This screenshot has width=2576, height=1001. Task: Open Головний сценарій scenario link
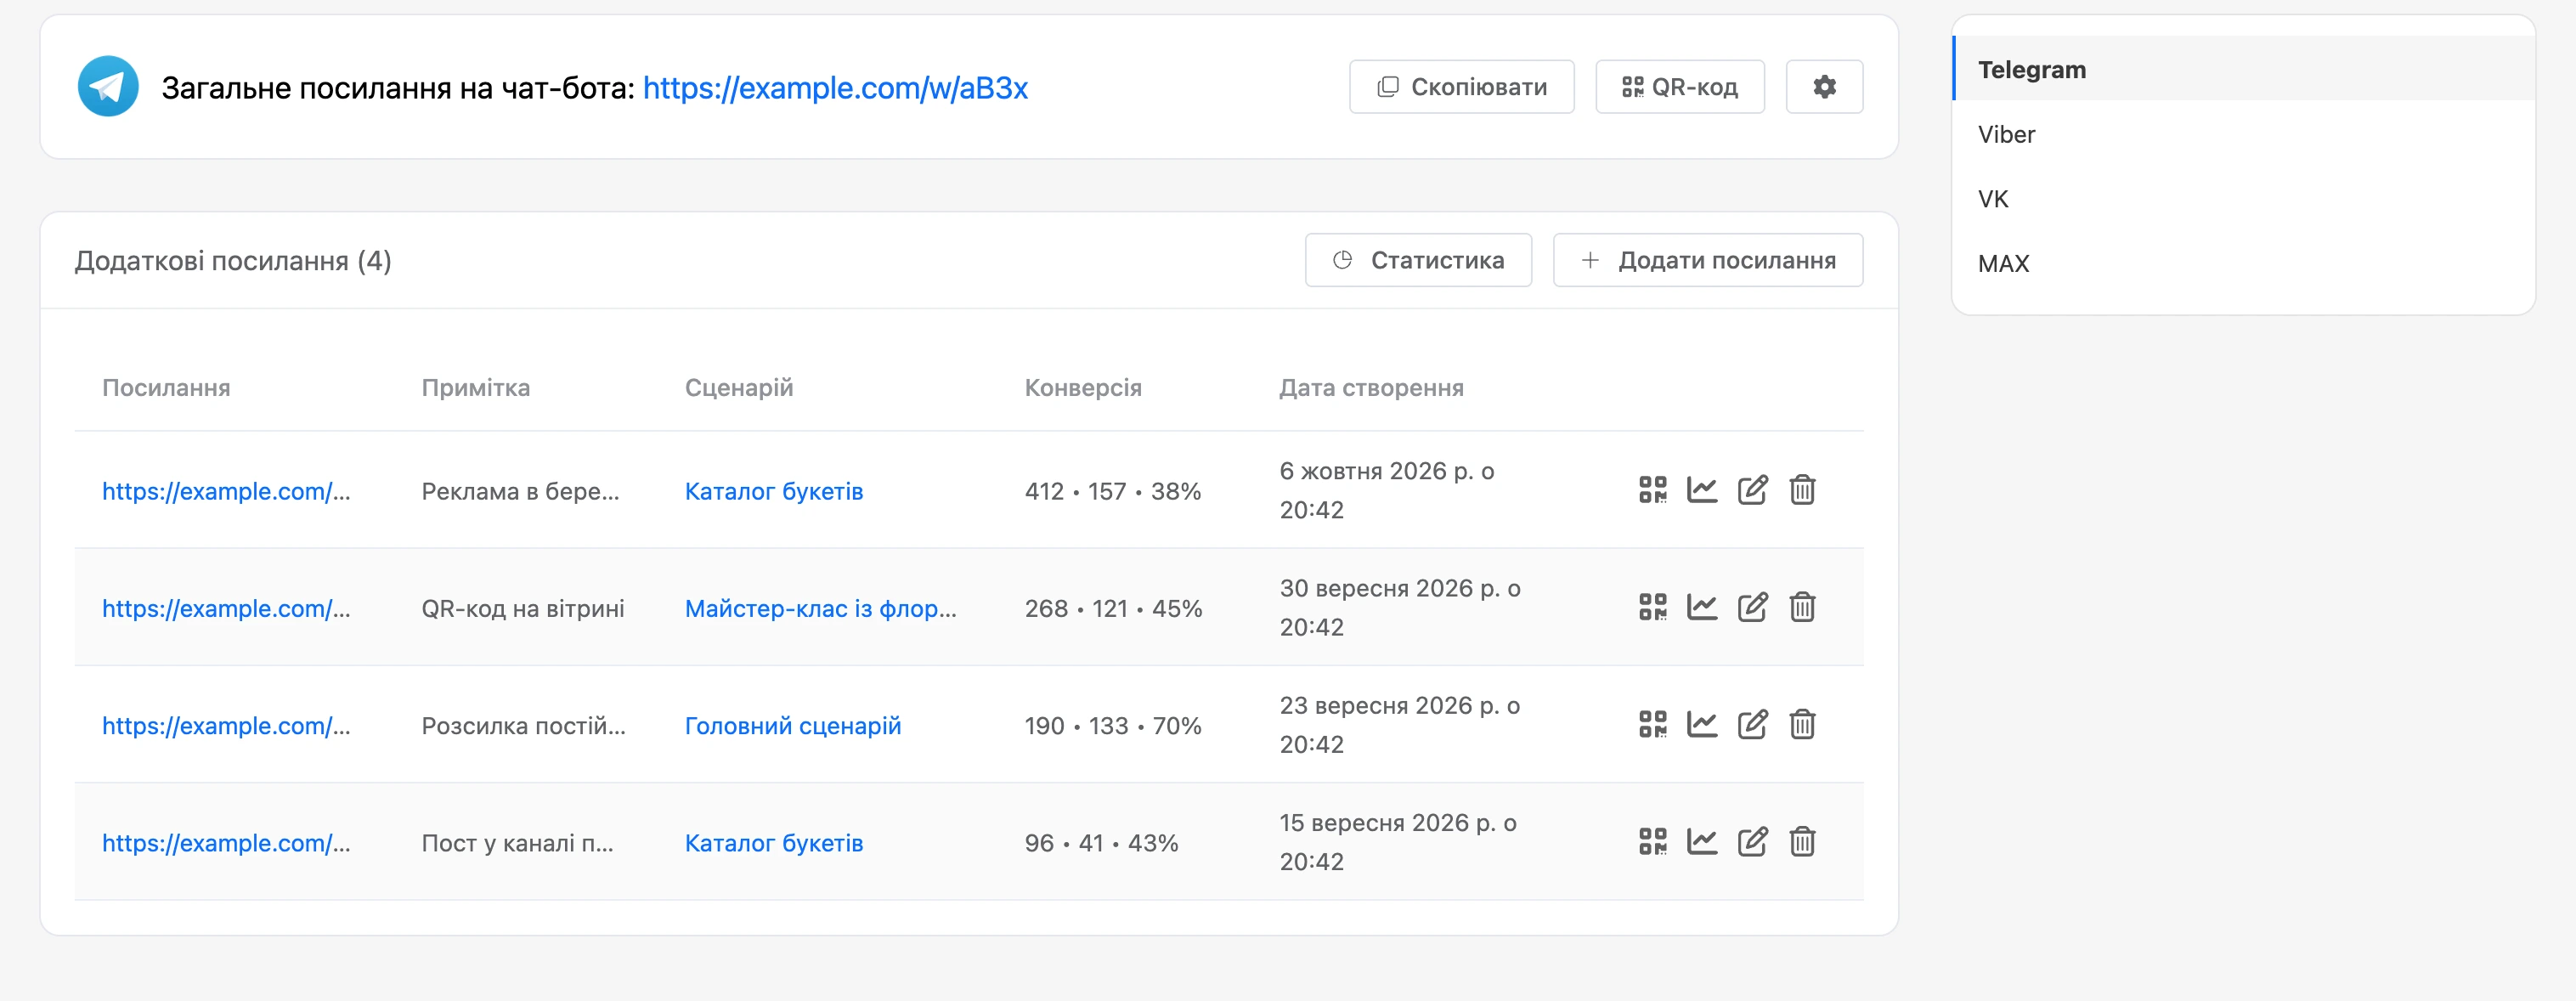point(792,725)
